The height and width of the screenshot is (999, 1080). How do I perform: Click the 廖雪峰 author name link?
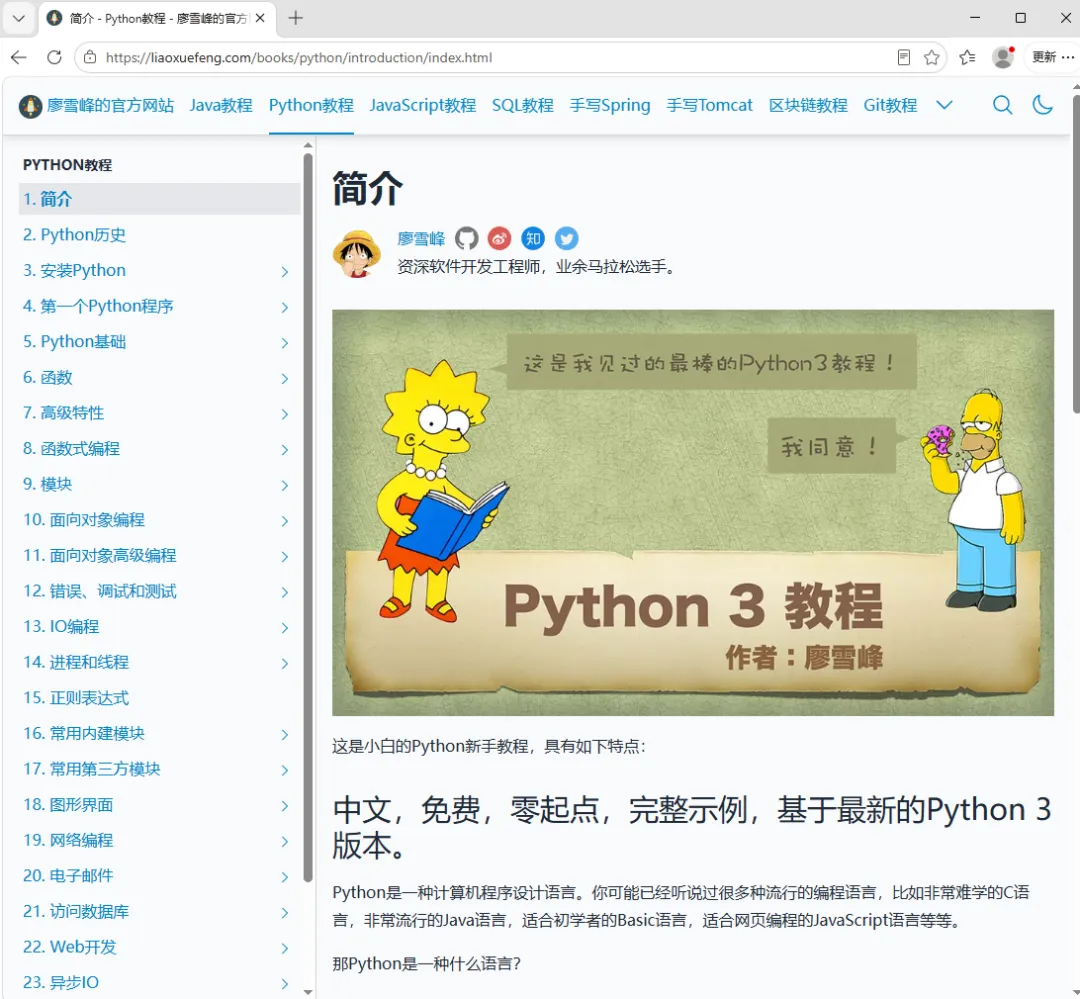[x=422, y=239]
